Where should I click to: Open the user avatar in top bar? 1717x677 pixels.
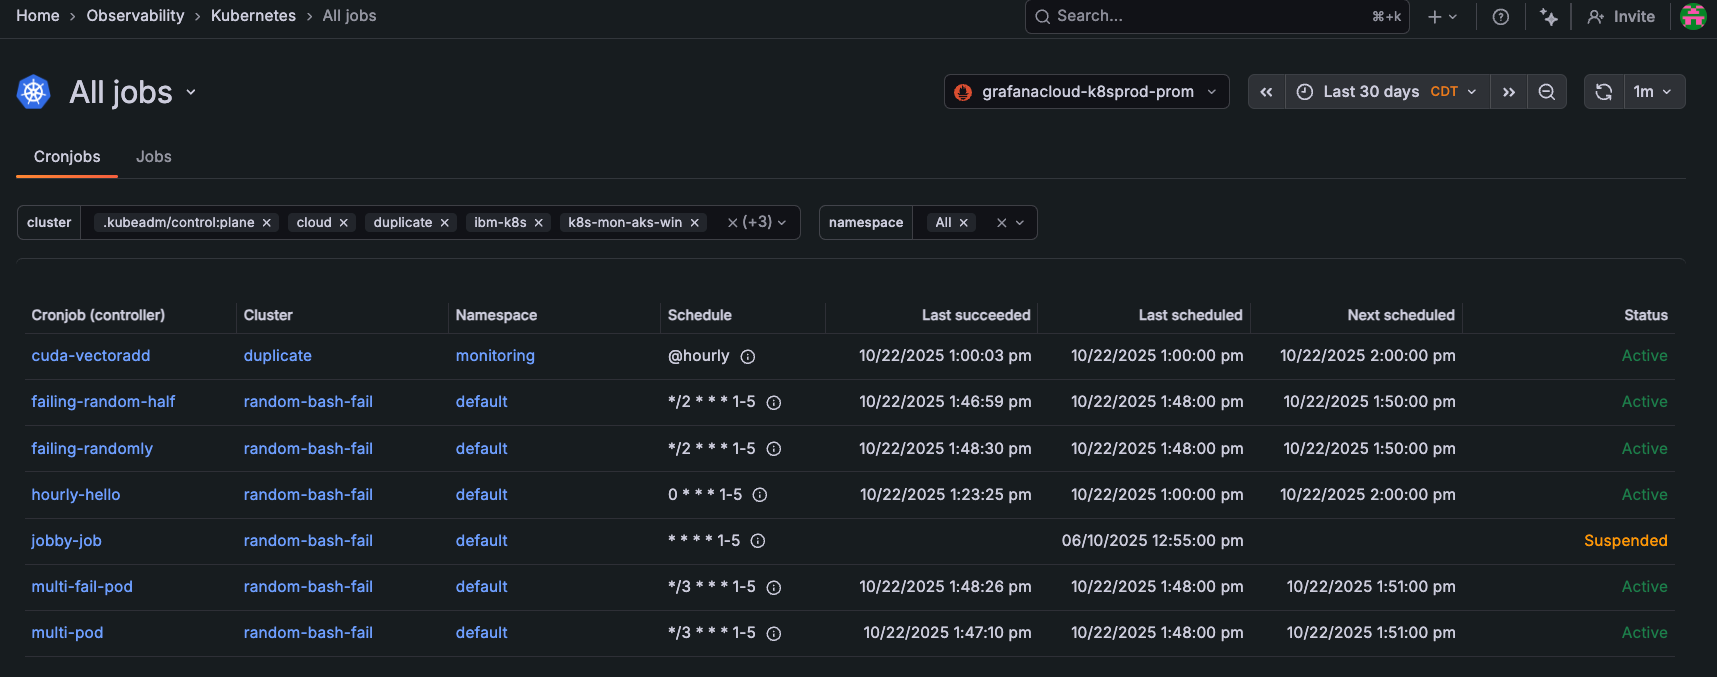(1693, 17)
